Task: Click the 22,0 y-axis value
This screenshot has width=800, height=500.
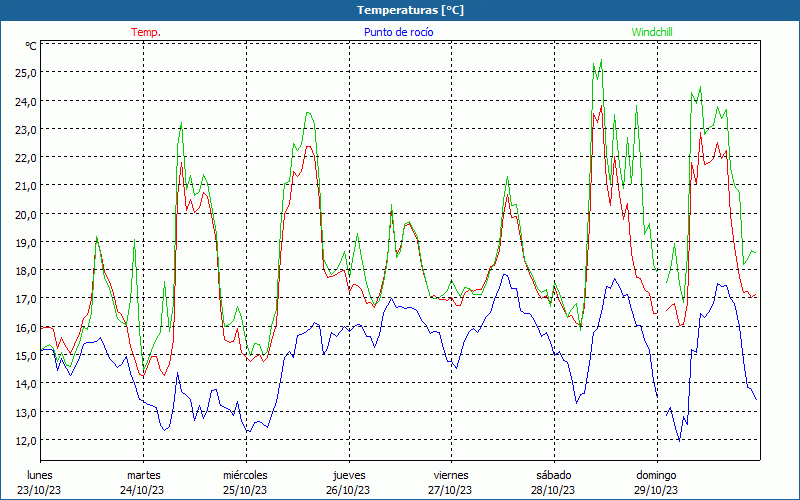Action: point(26,158)
